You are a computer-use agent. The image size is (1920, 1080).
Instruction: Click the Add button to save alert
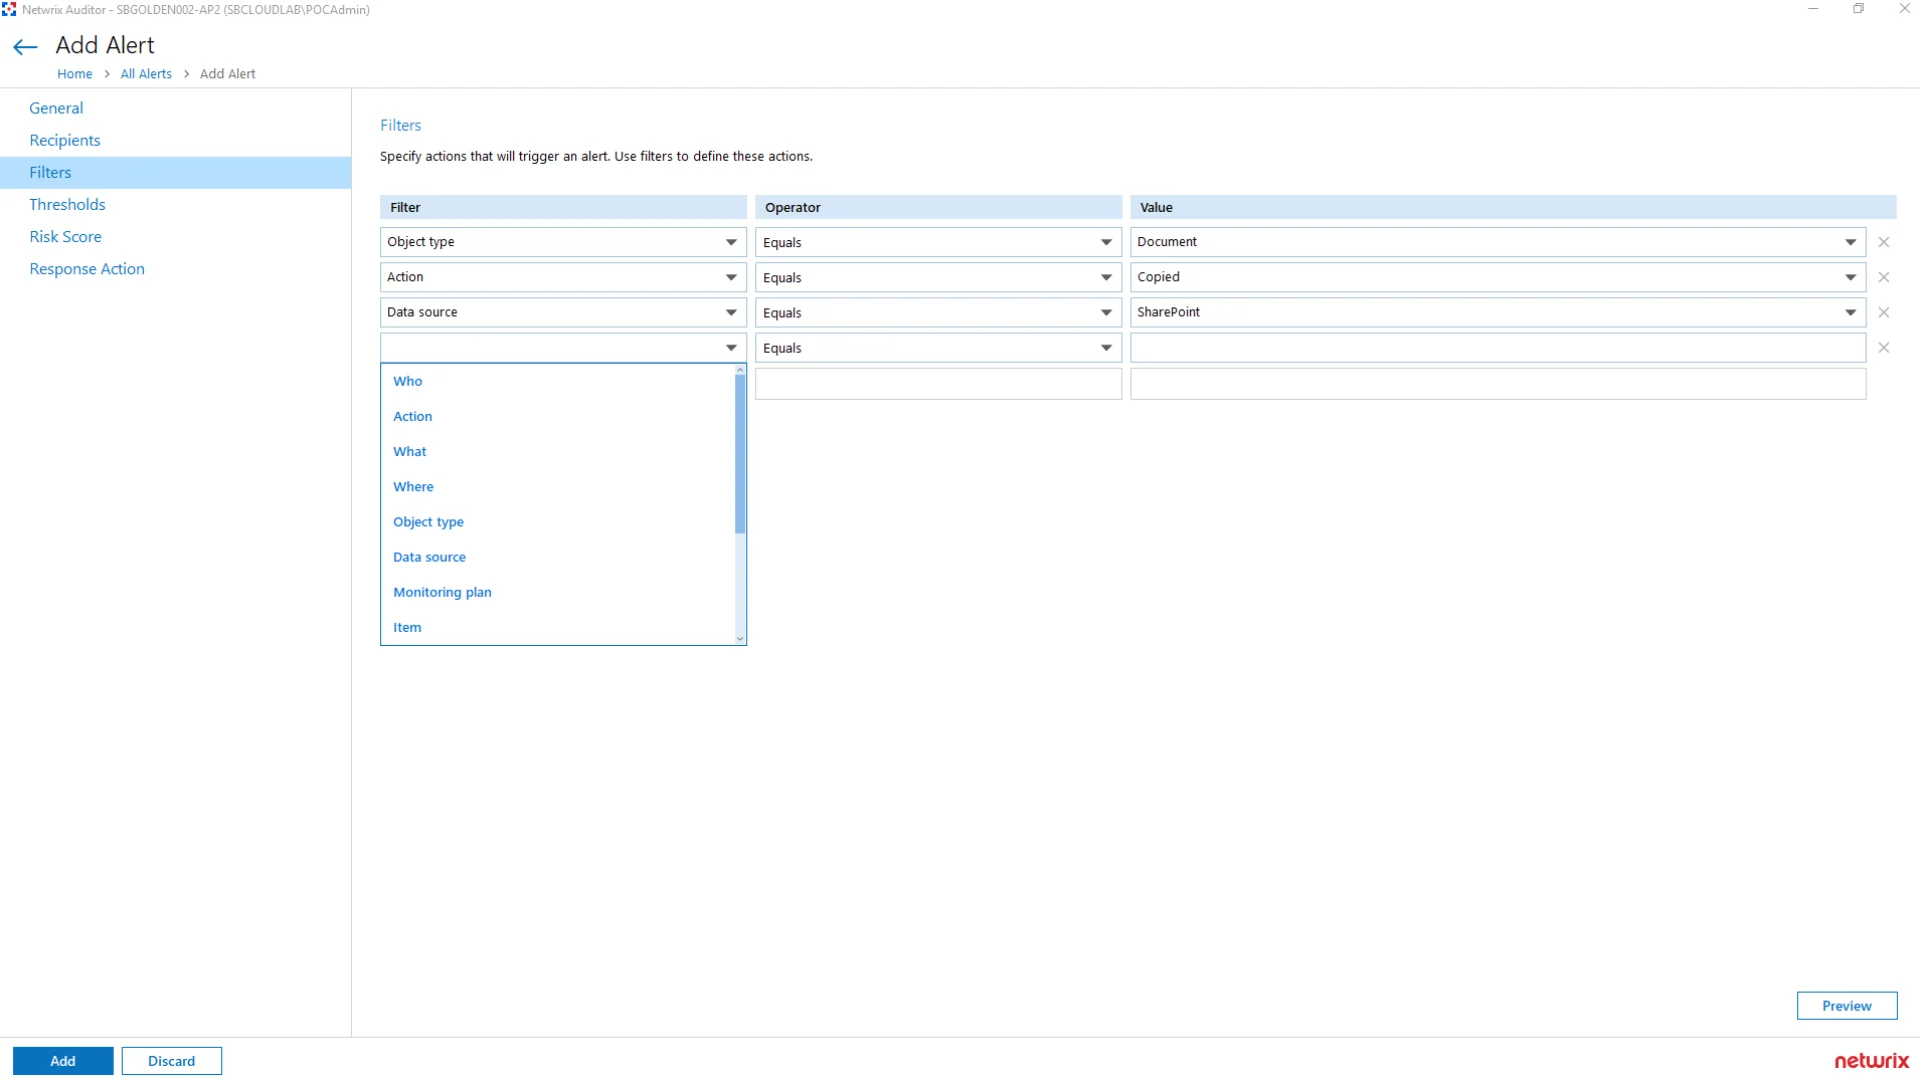63,1061
